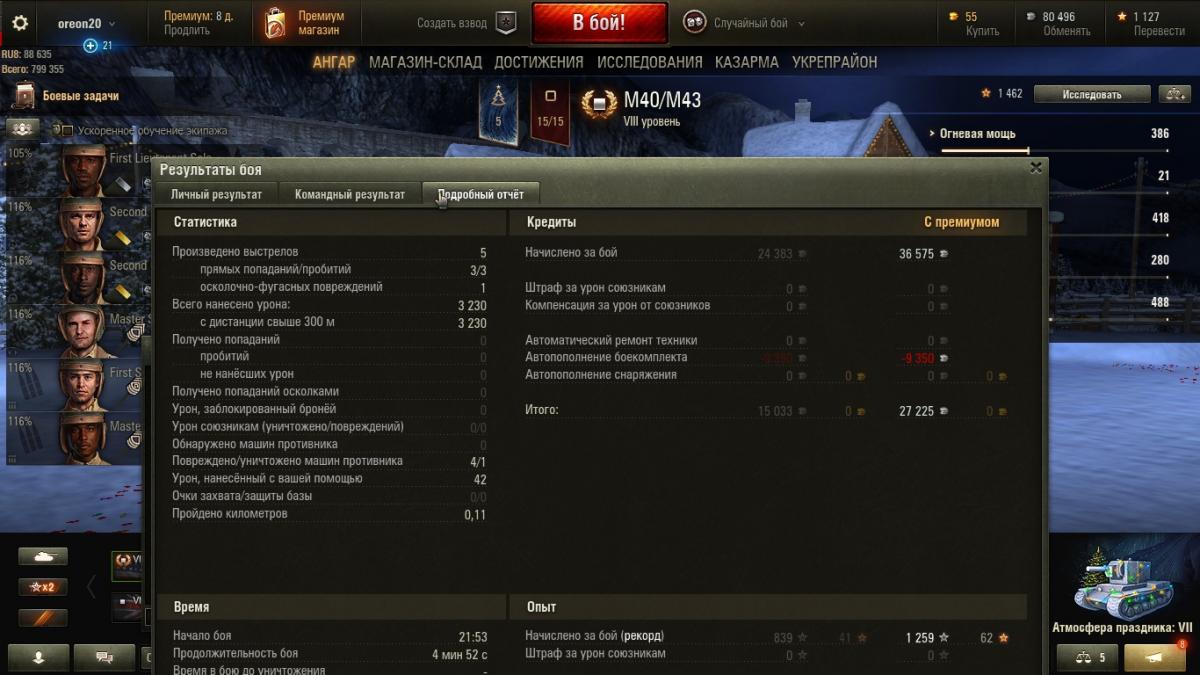Open the chat channels speech-bubble button
1200x675 pixels.
(106, 657)
